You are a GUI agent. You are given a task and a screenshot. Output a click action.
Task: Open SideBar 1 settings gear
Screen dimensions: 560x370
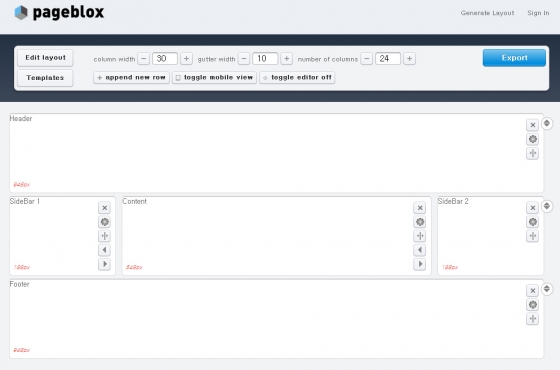coord(104,222)
